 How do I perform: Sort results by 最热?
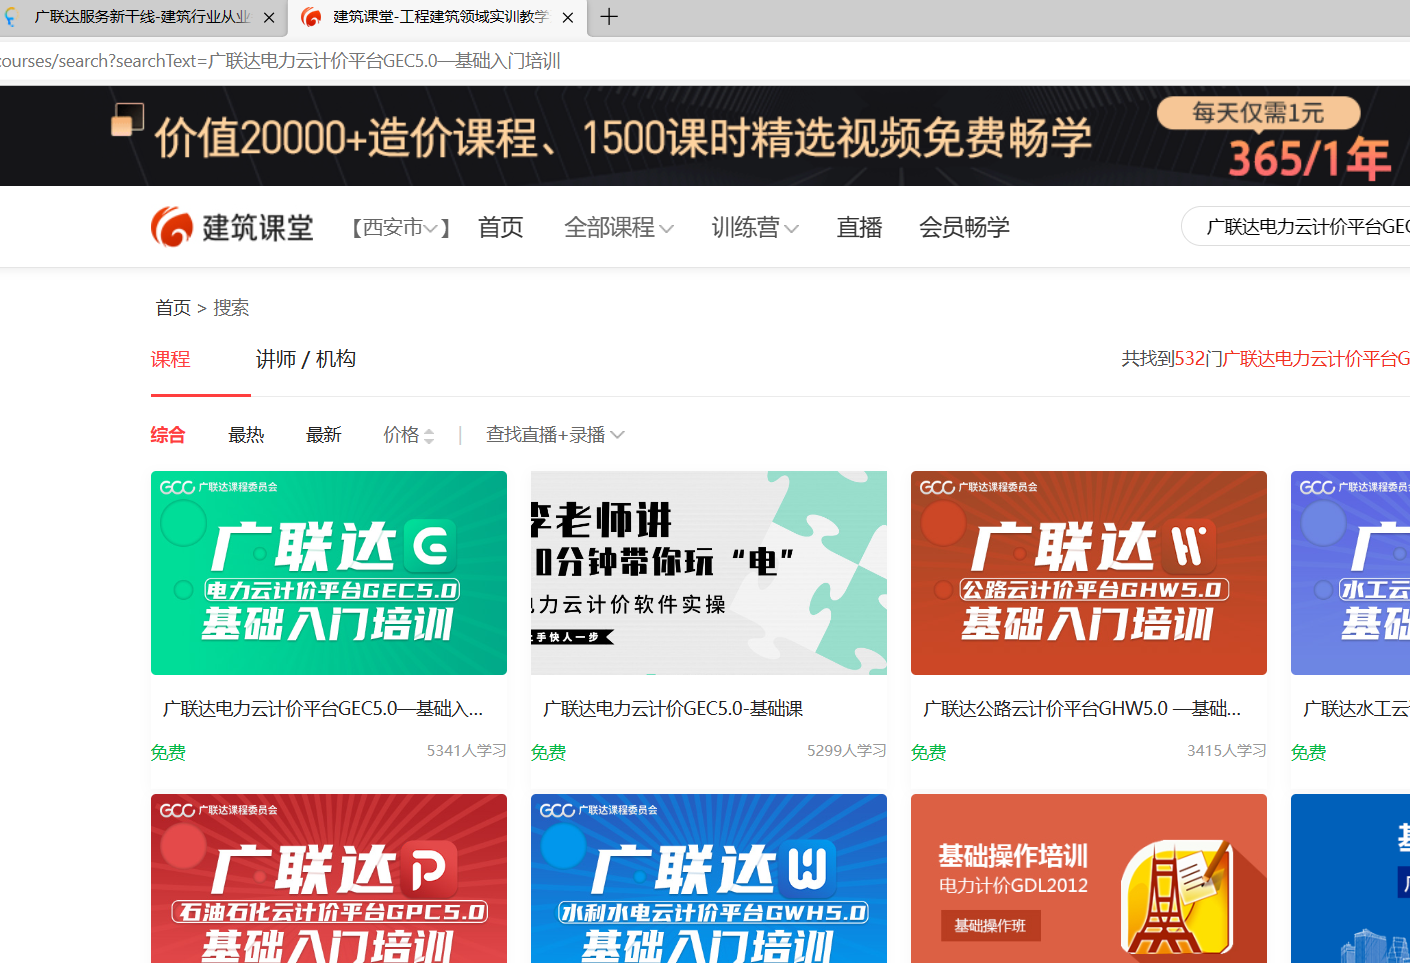coord(246,435)
